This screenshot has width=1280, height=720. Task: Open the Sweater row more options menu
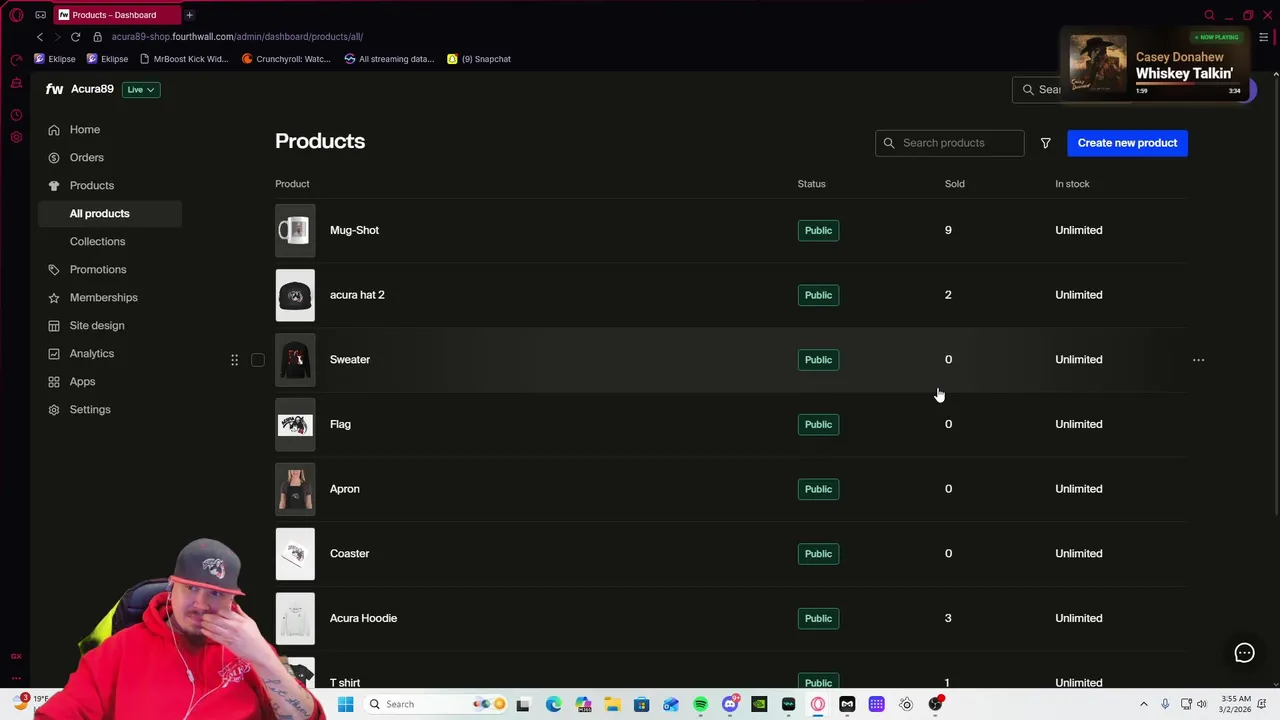[x=1198, y=359]
